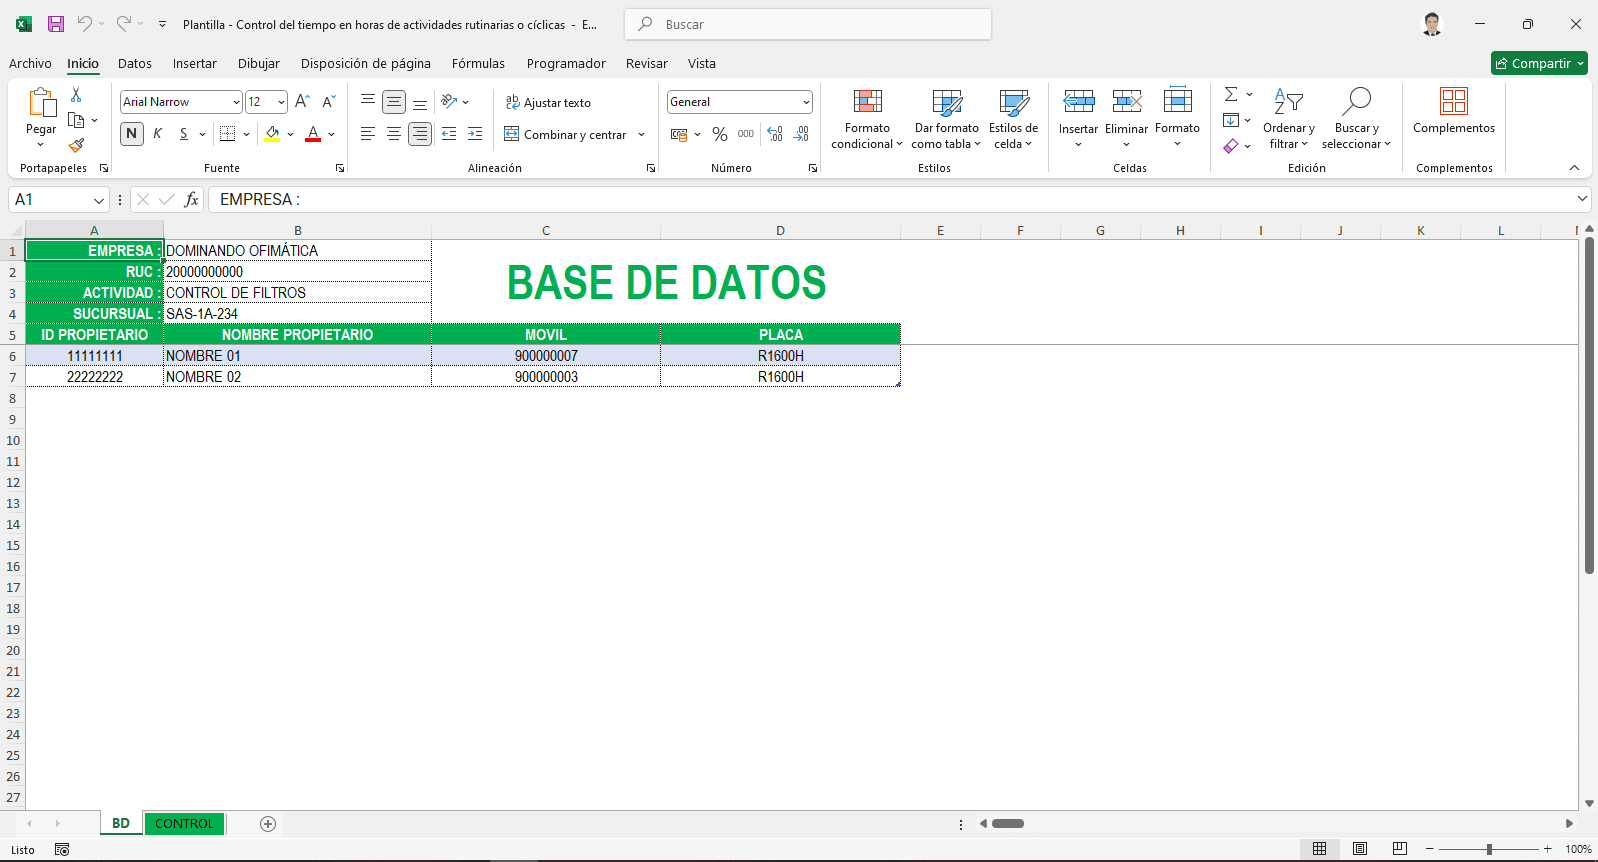Open the font name dropdown
The height and width of the screenshot is (862, 1598).
236,102
